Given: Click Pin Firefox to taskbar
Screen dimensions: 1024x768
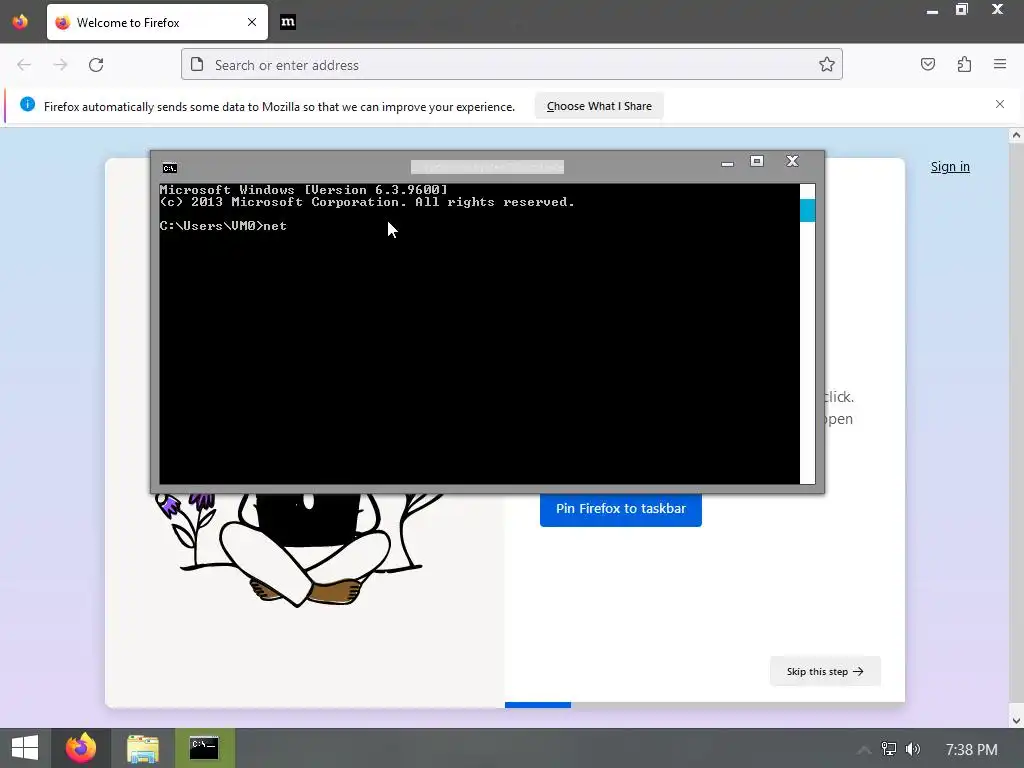Looking at the screenshot, I should [620, 508].
